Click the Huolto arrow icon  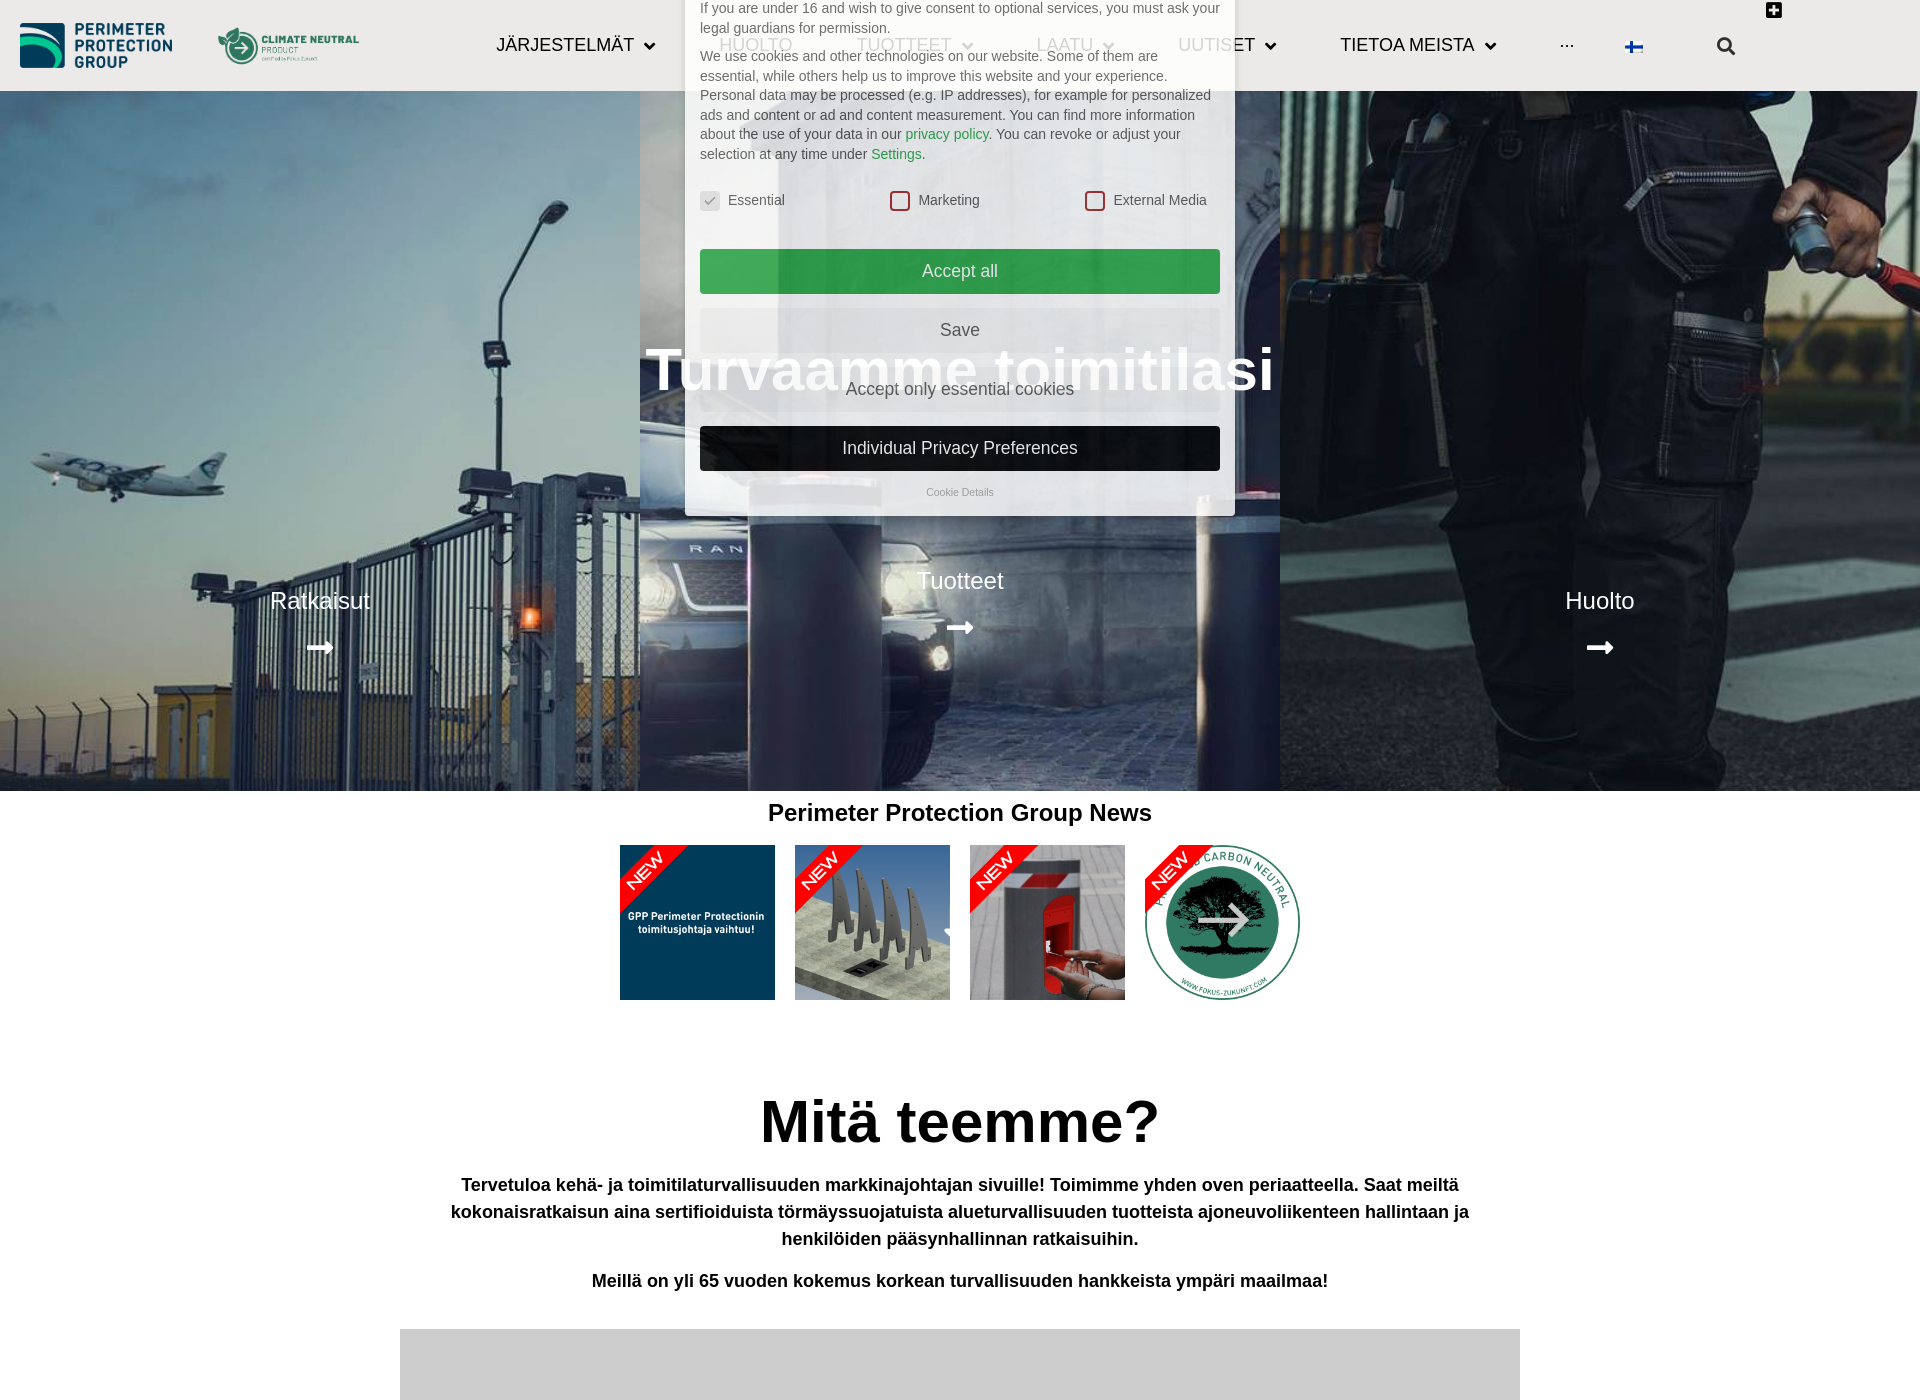click(x=1600, y=647)
